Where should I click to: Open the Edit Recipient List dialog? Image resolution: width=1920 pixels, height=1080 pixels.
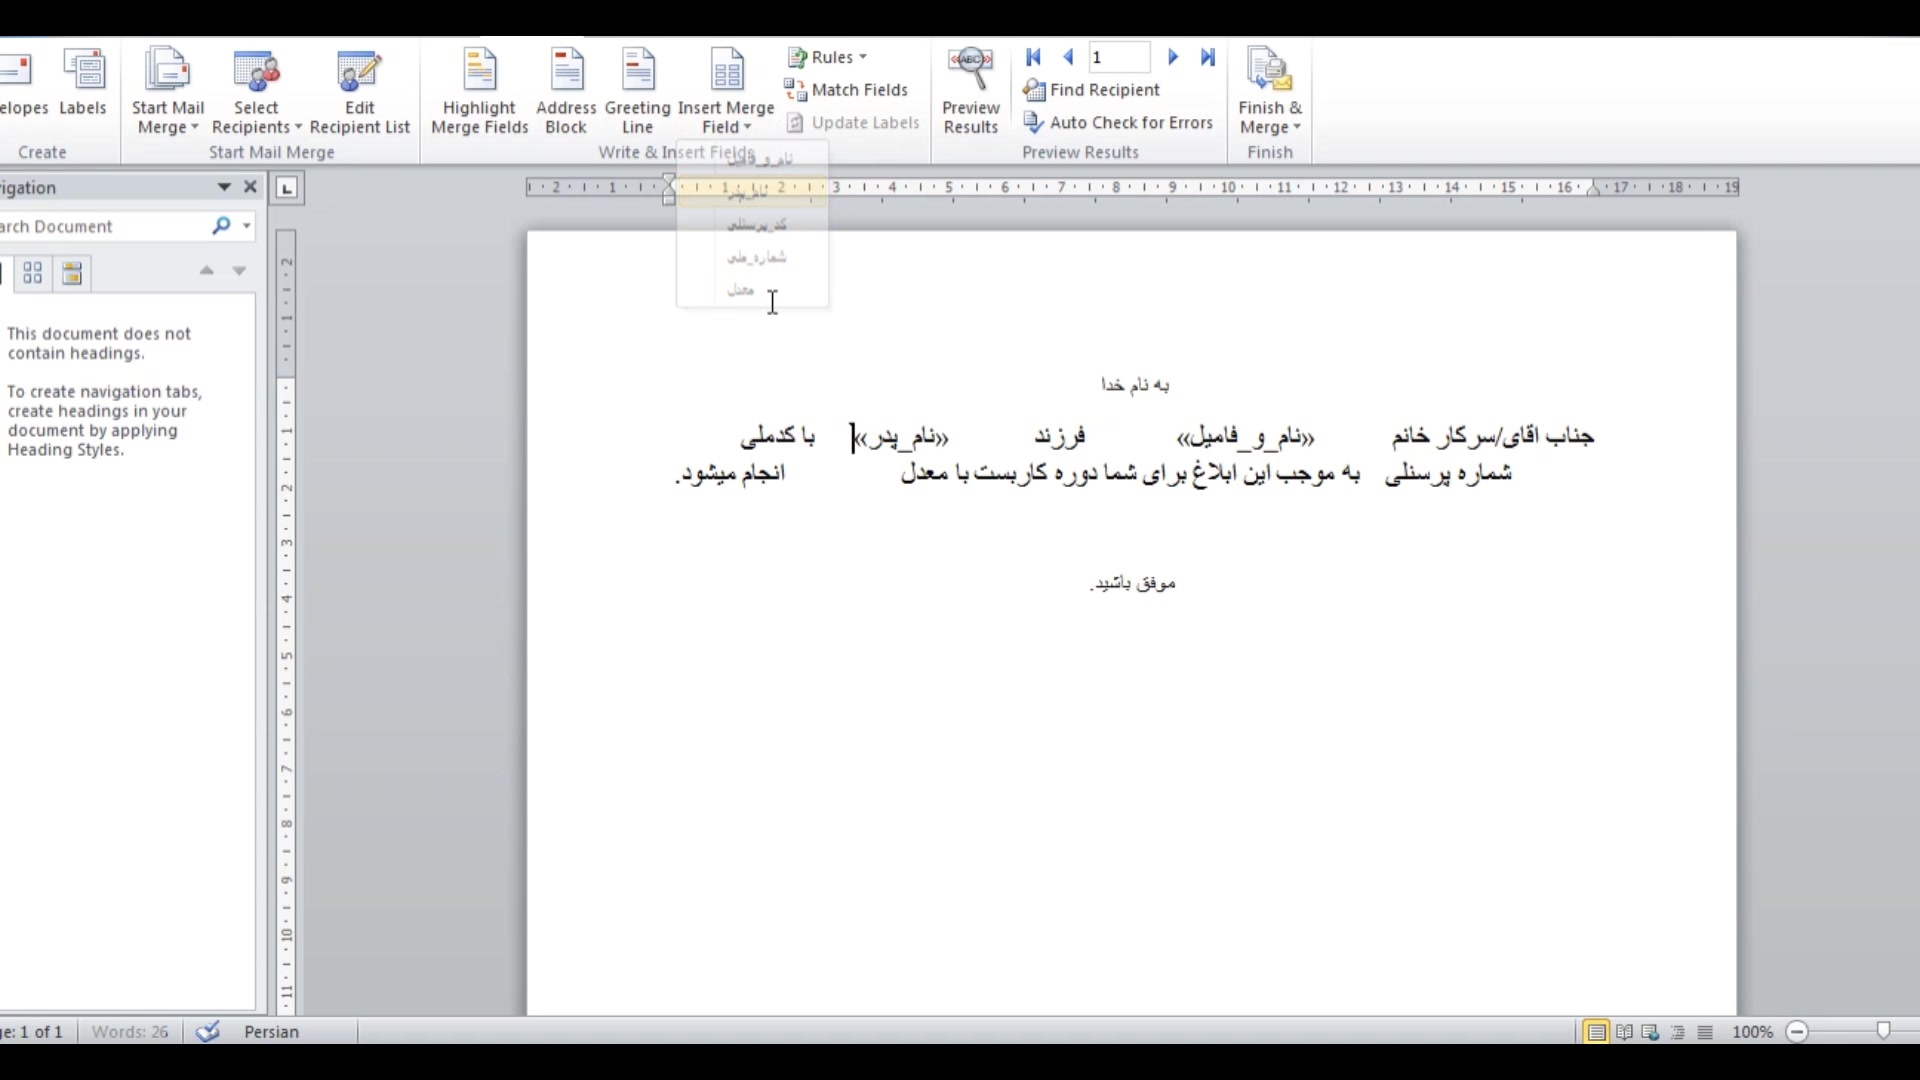(x=360, y=92)
